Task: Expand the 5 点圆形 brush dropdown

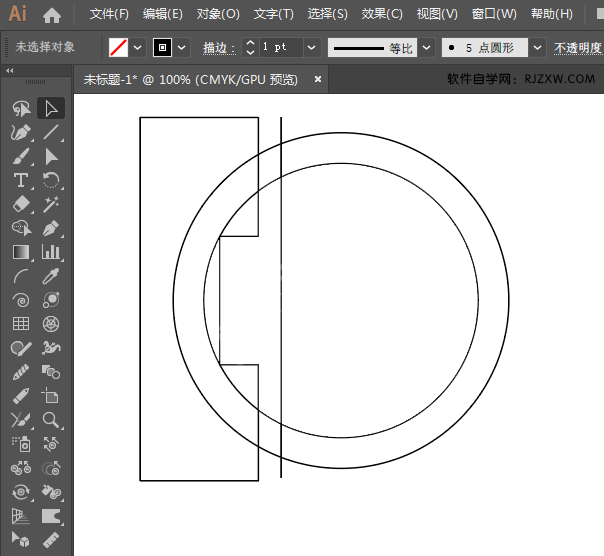Action: (538, 47)
